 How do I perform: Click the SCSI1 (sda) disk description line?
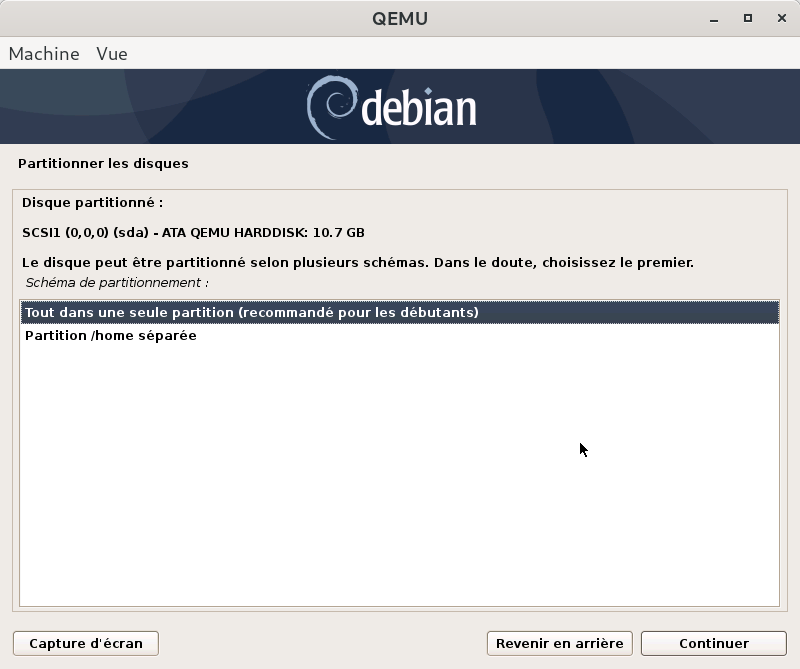193,233
